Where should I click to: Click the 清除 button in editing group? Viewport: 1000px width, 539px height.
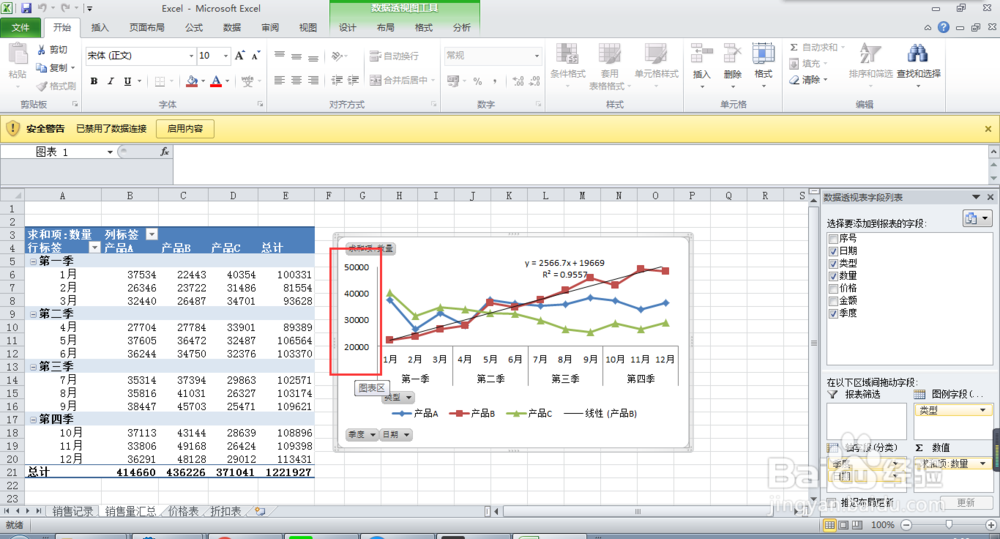point(808,80)
